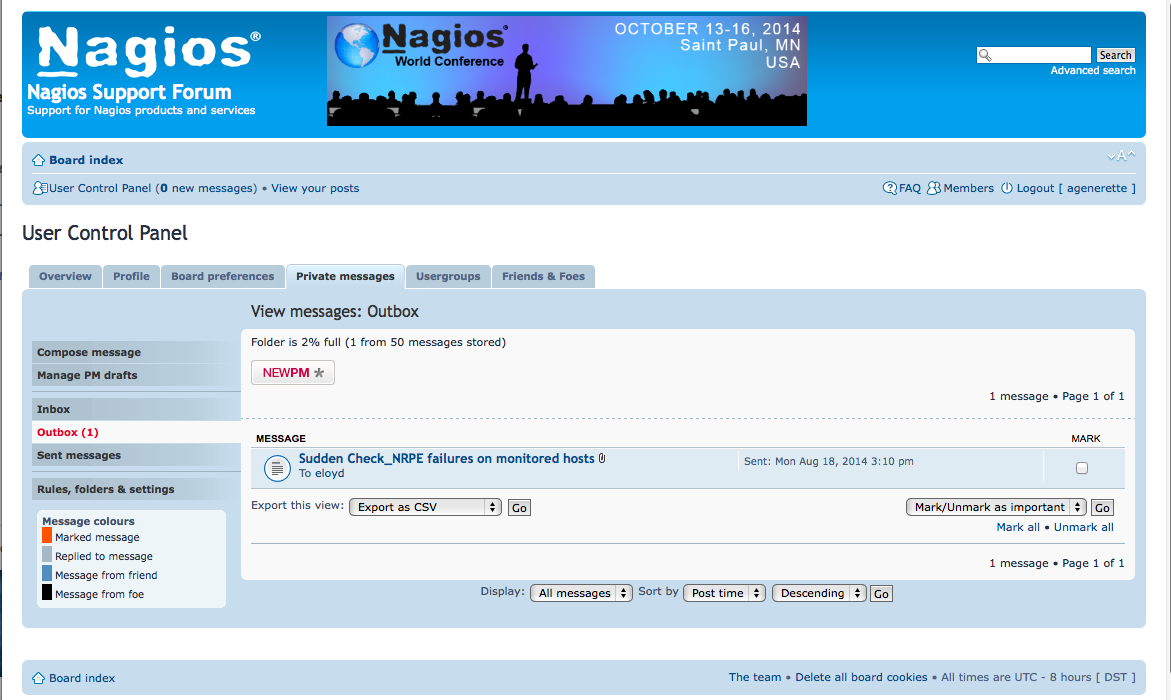The image size is (1171, 700).
Task: Click the orange Marked message colour swatch
Action: point(47,537)
